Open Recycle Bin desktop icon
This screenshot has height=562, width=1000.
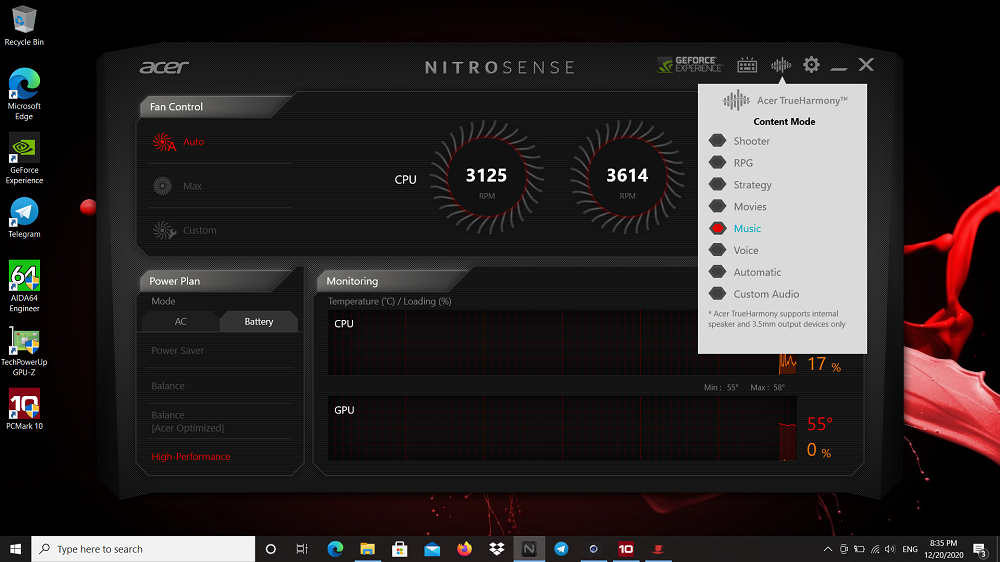pyautogui.click(x=24, y=26)
